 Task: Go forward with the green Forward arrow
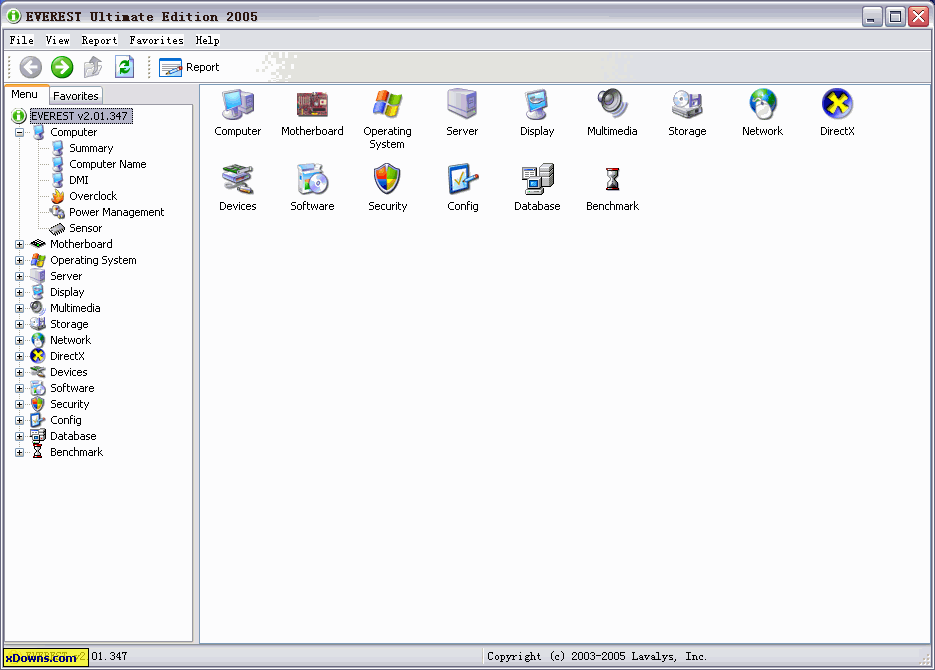click(x=62, y=67)
